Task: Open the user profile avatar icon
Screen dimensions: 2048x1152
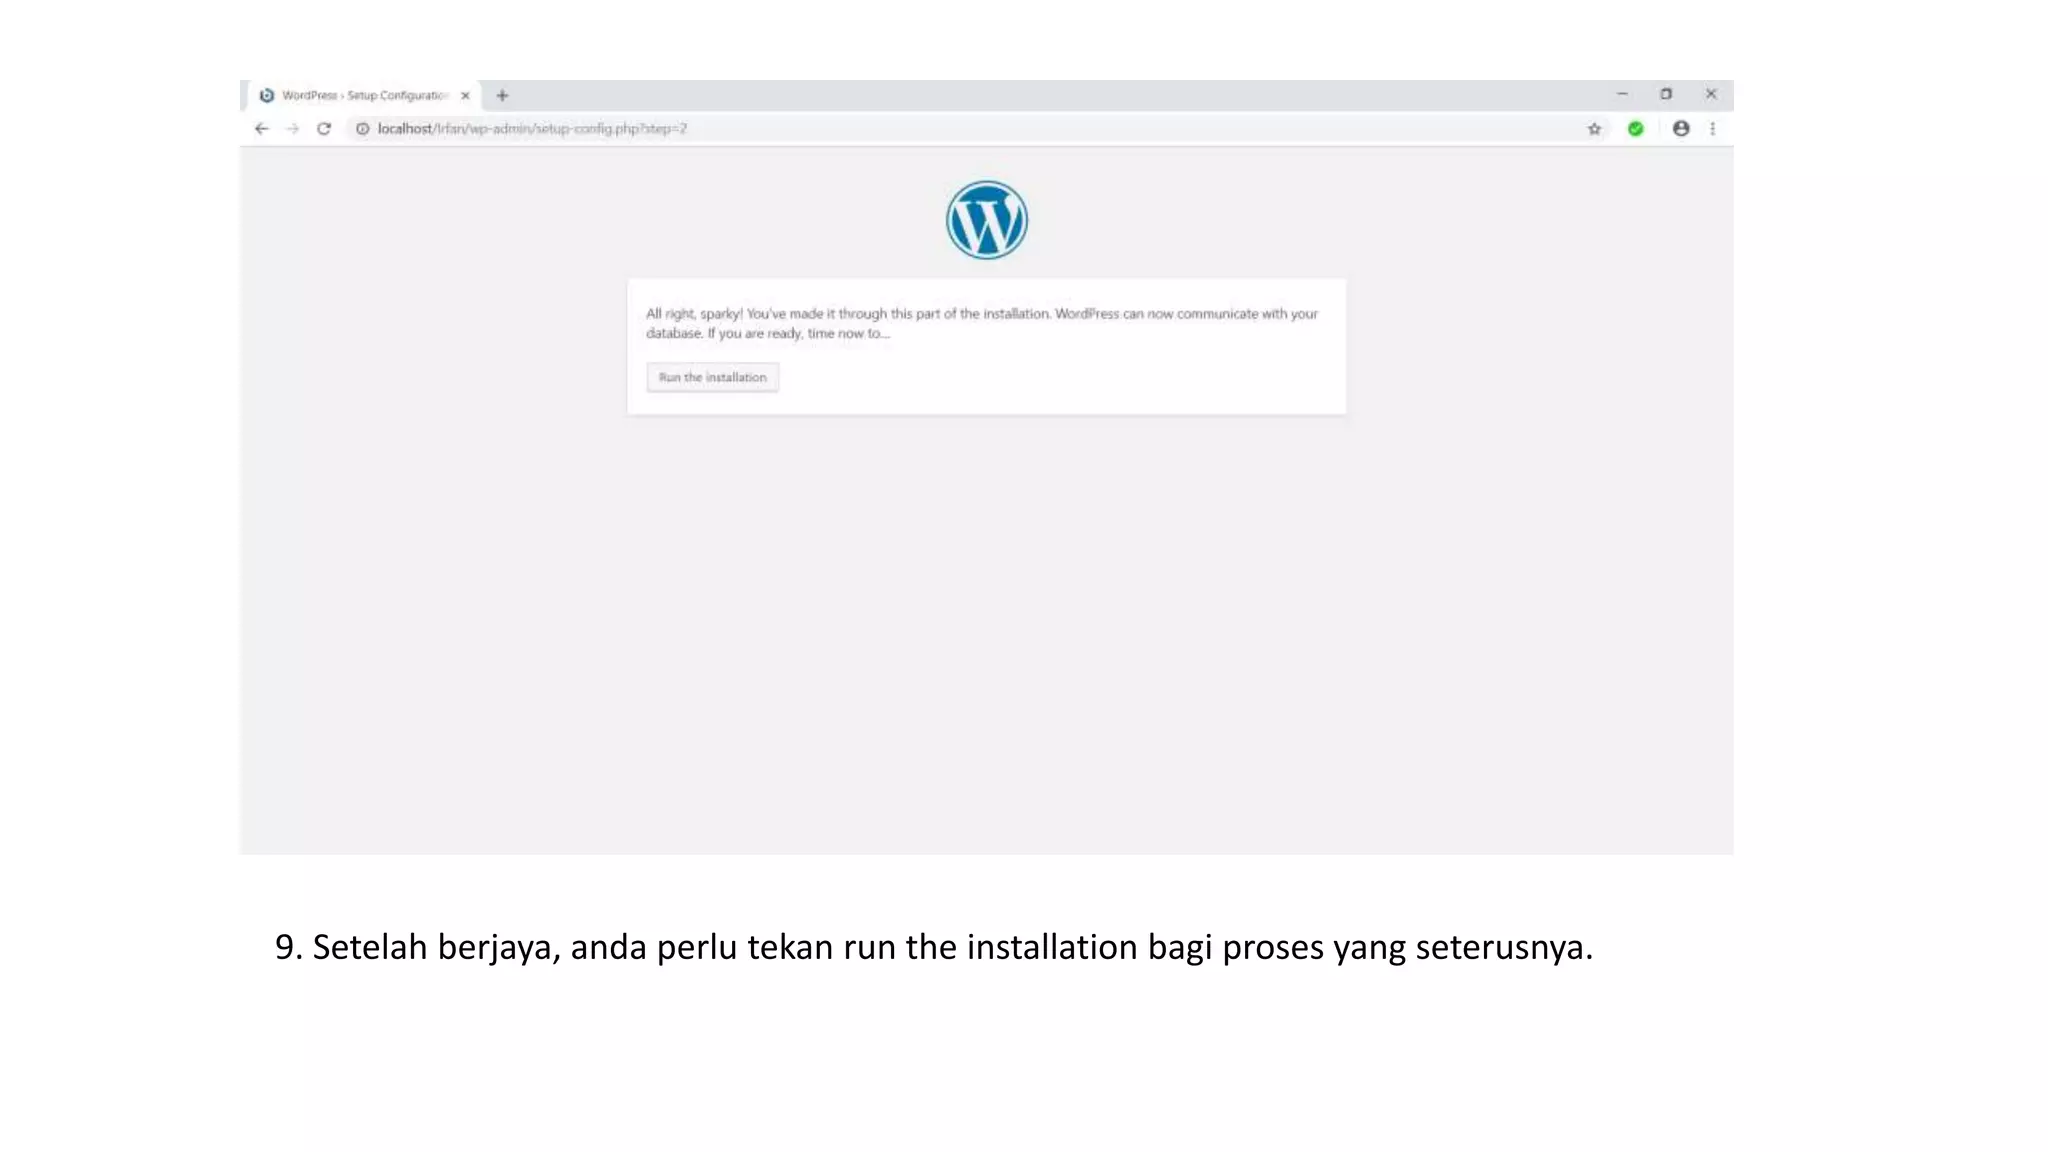Action: 1681,129
